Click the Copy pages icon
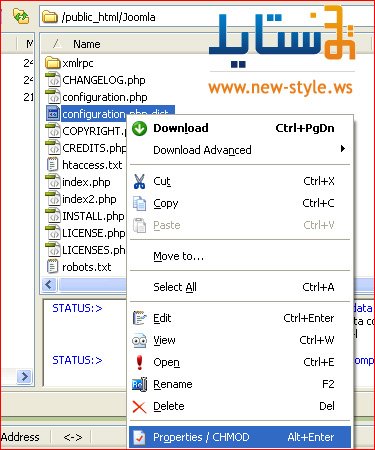 139,203
